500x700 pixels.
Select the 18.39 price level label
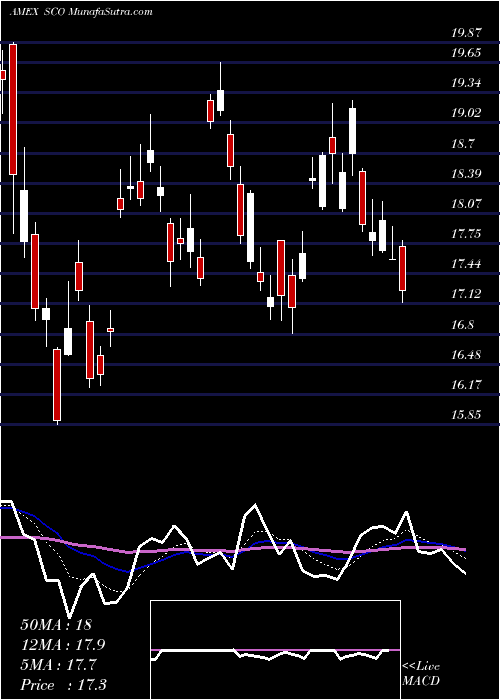click(x=467, y=174)
